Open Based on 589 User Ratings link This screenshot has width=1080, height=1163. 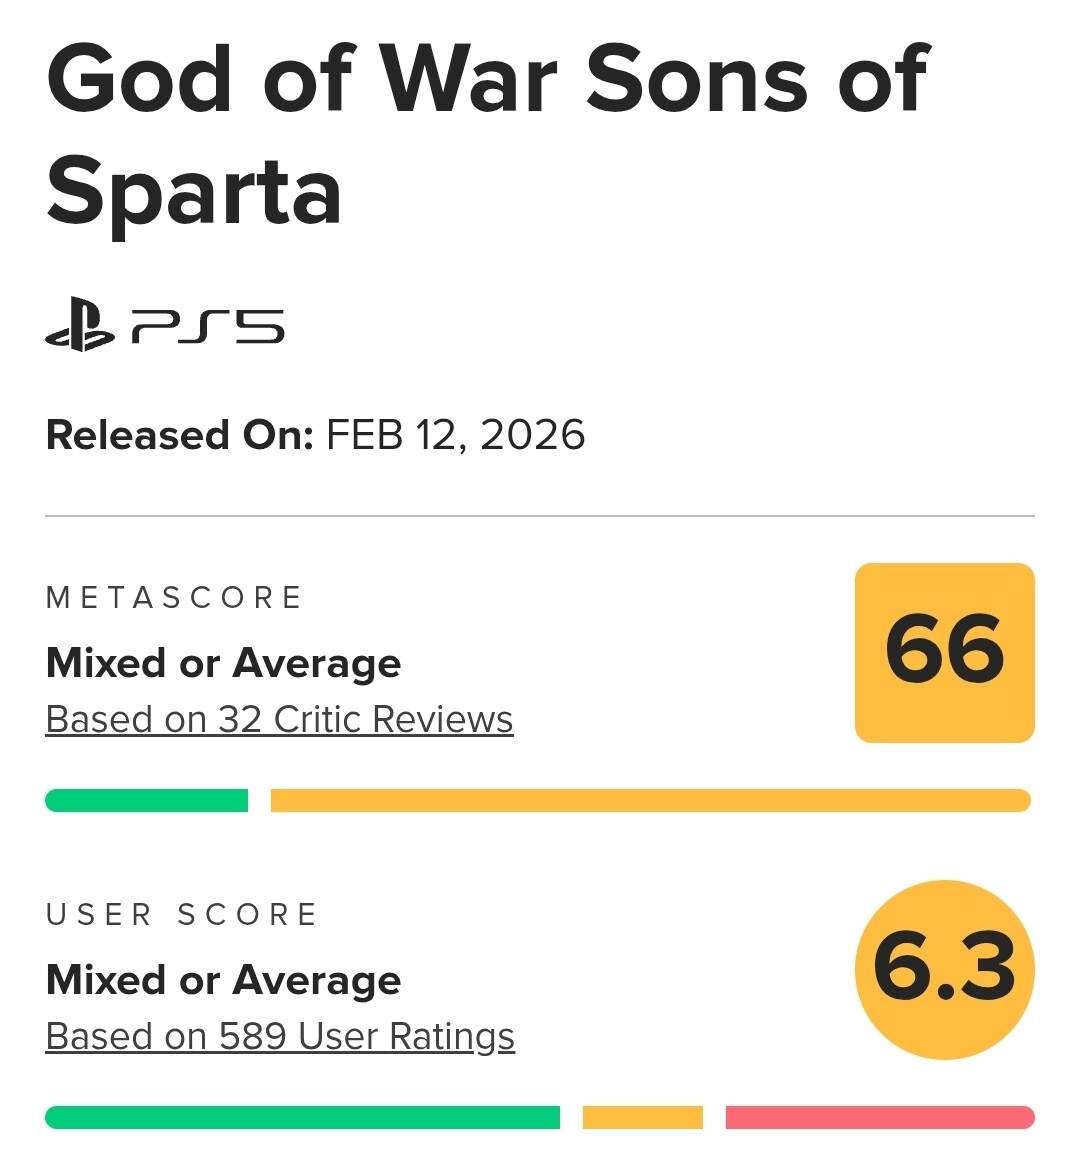coord(280,1037)
